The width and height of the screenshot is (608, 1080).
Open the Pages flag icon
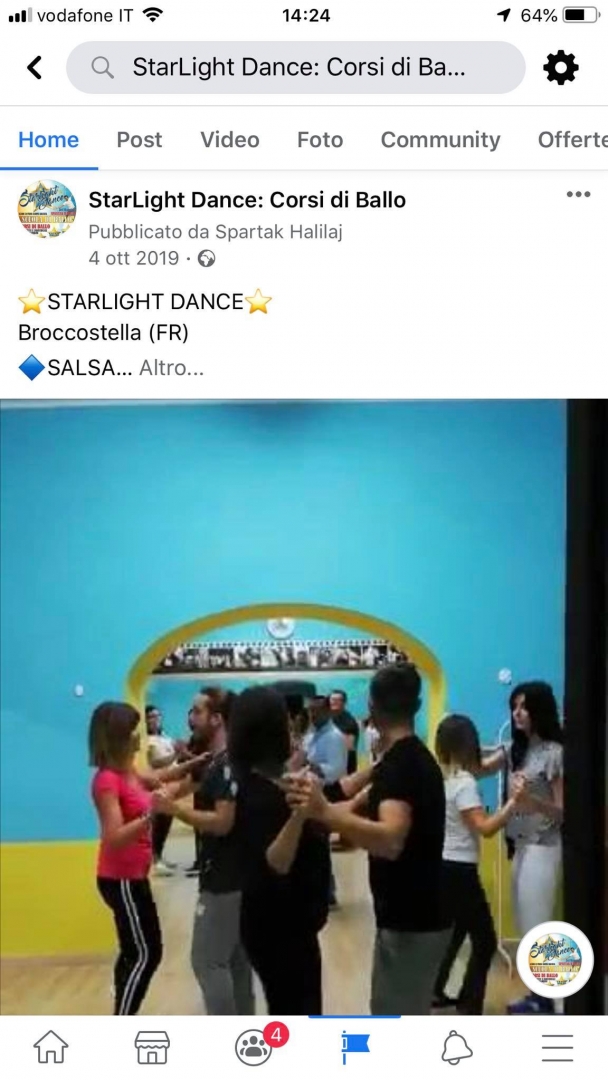tap(355, 1048)
